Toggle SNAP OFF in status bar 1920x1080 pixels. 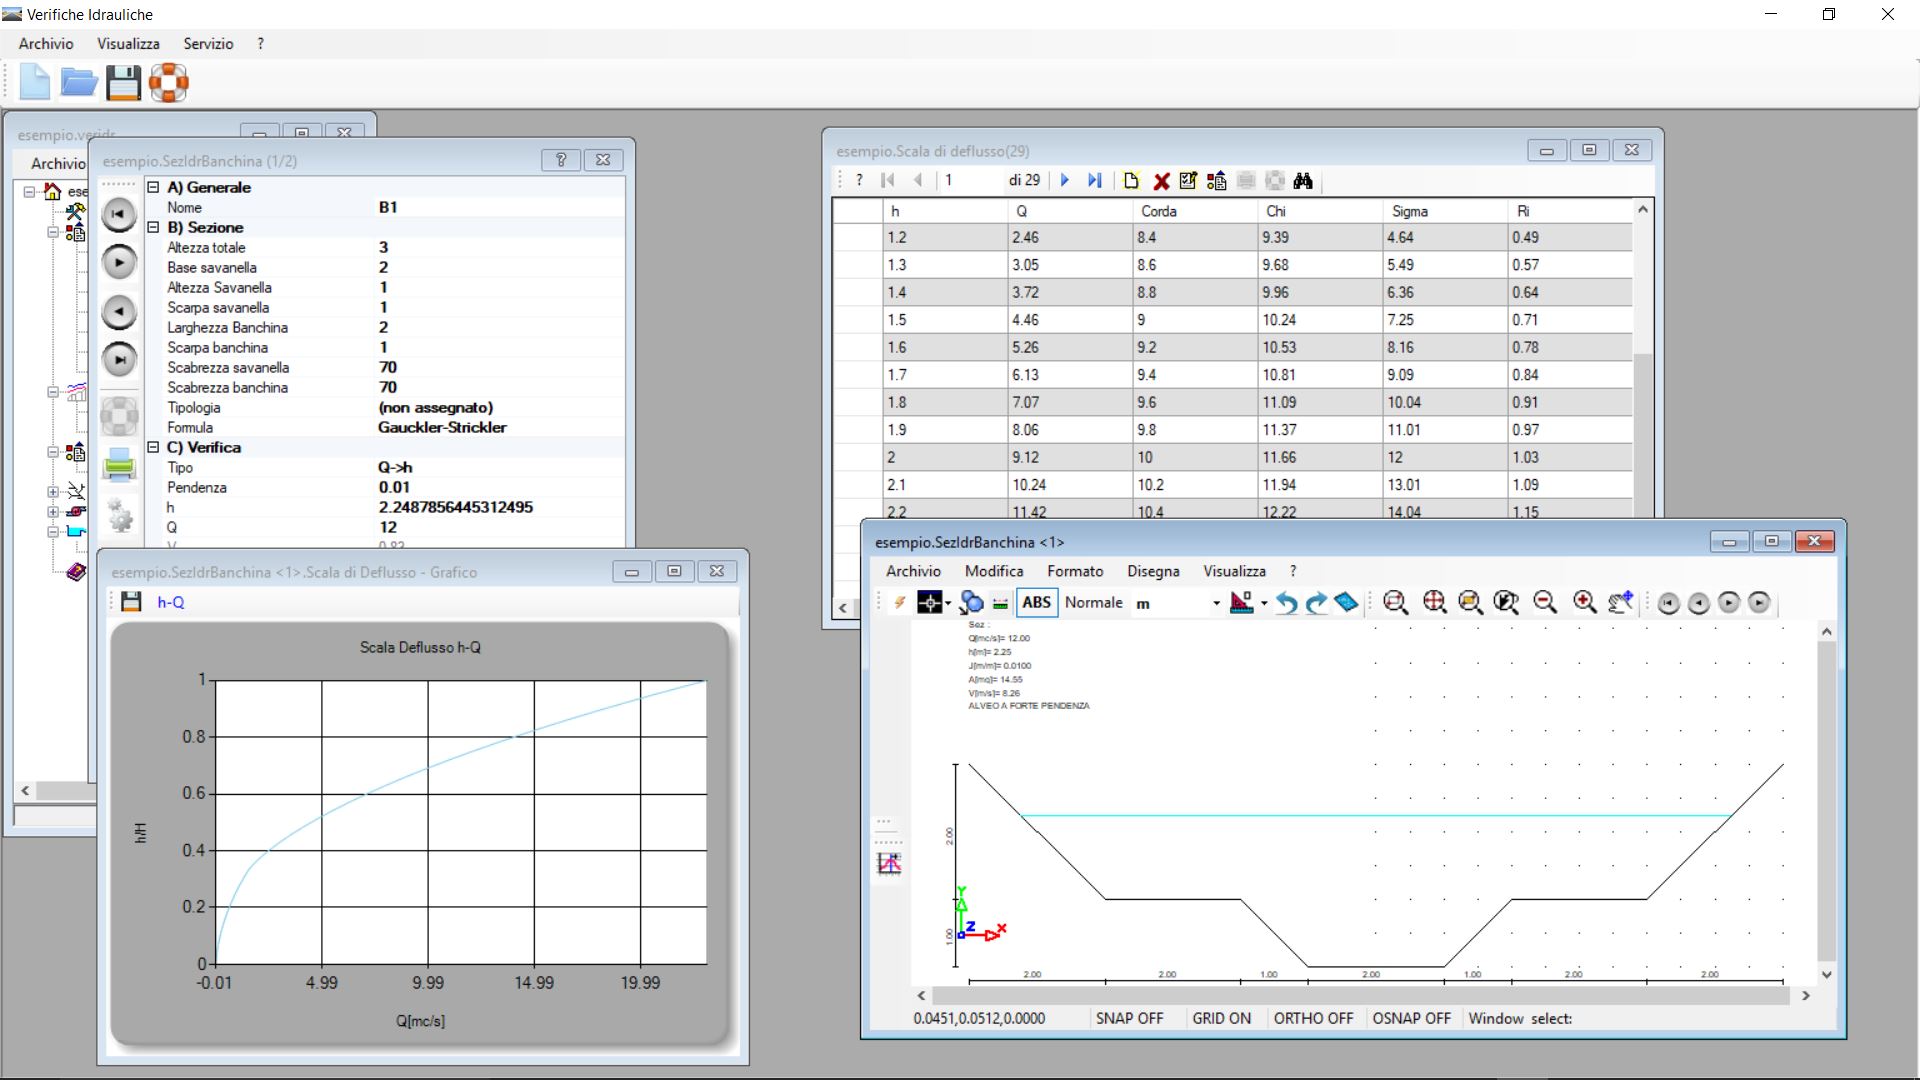[1129, 1018]
